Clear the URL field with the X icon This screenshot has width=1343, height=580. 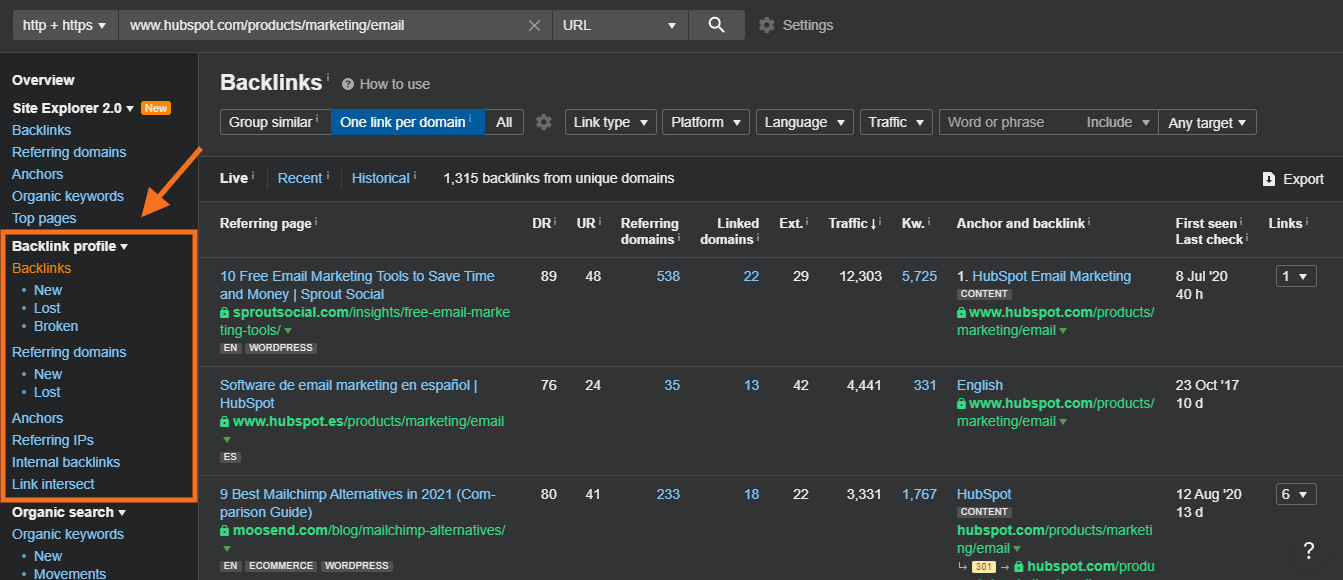click(x=534, y=24)
